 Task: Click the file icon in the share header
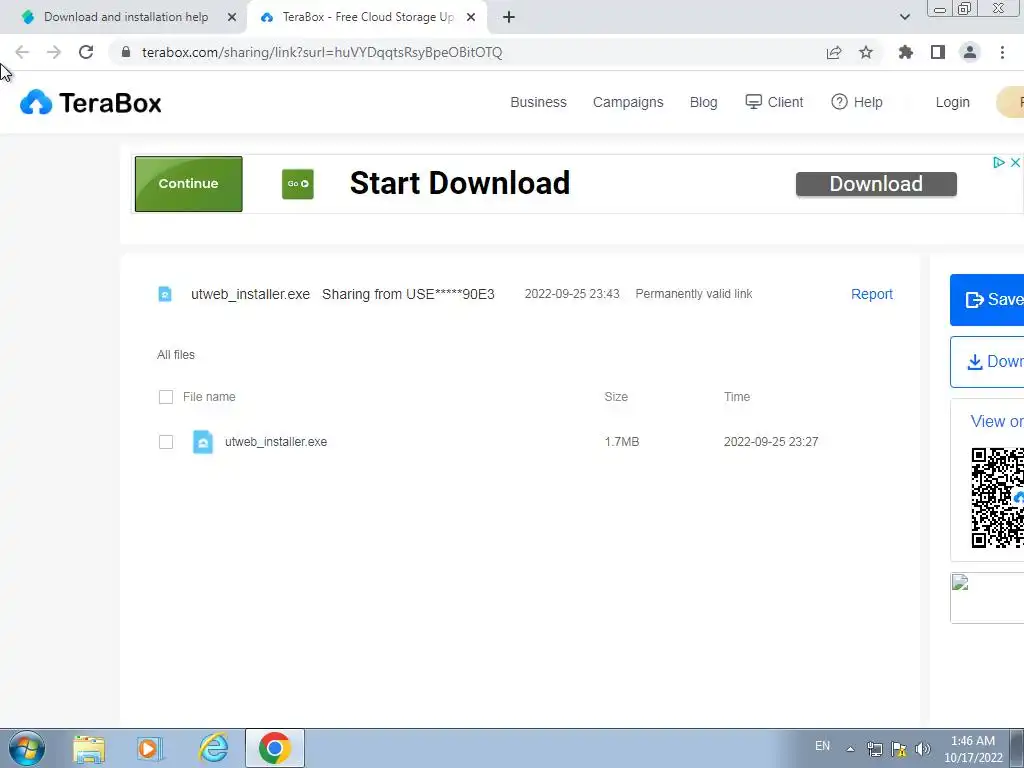click(165, 294)
